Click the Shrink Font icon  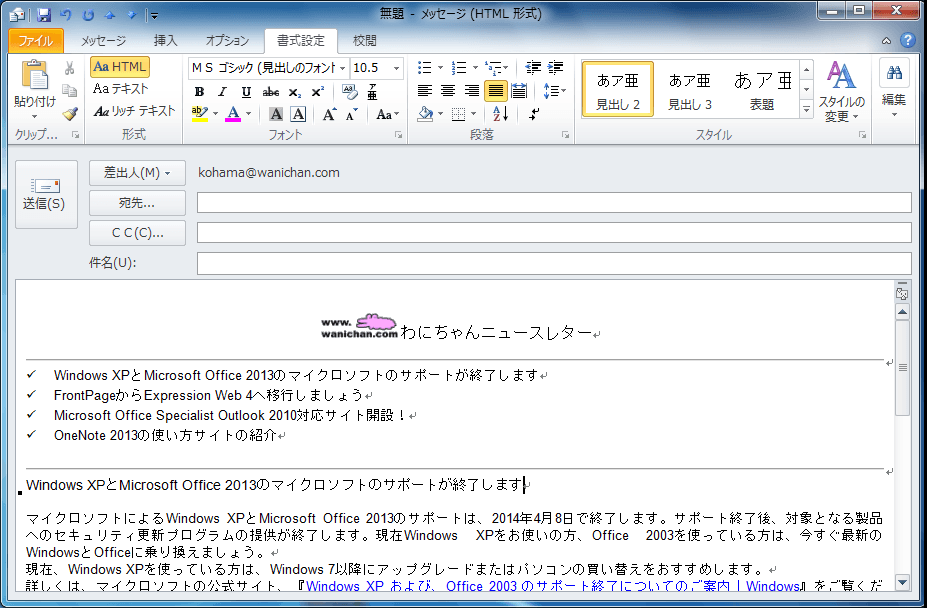pos(352,114)
